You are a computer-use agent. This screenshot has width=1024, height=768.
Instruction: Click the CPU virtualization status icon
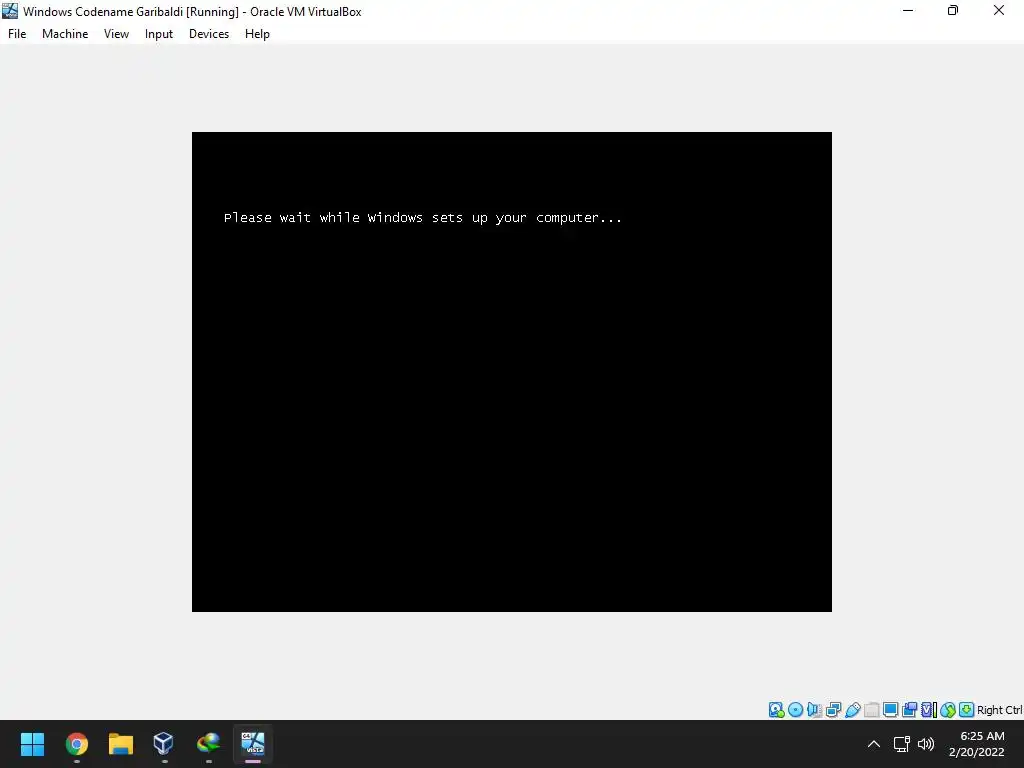pos(929,710)
